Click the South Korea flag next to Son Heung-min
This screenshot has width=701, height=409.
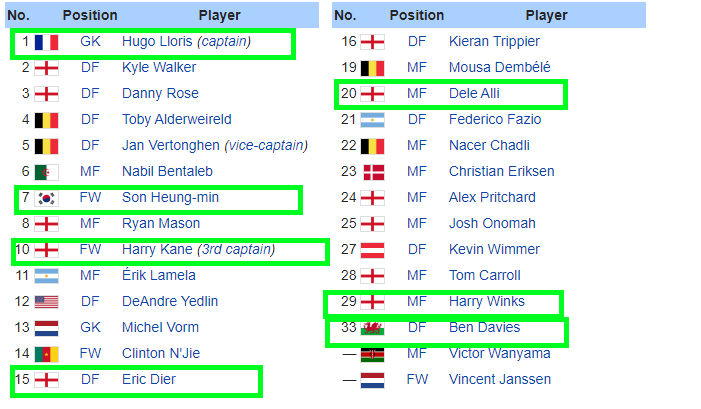(46, 198)
